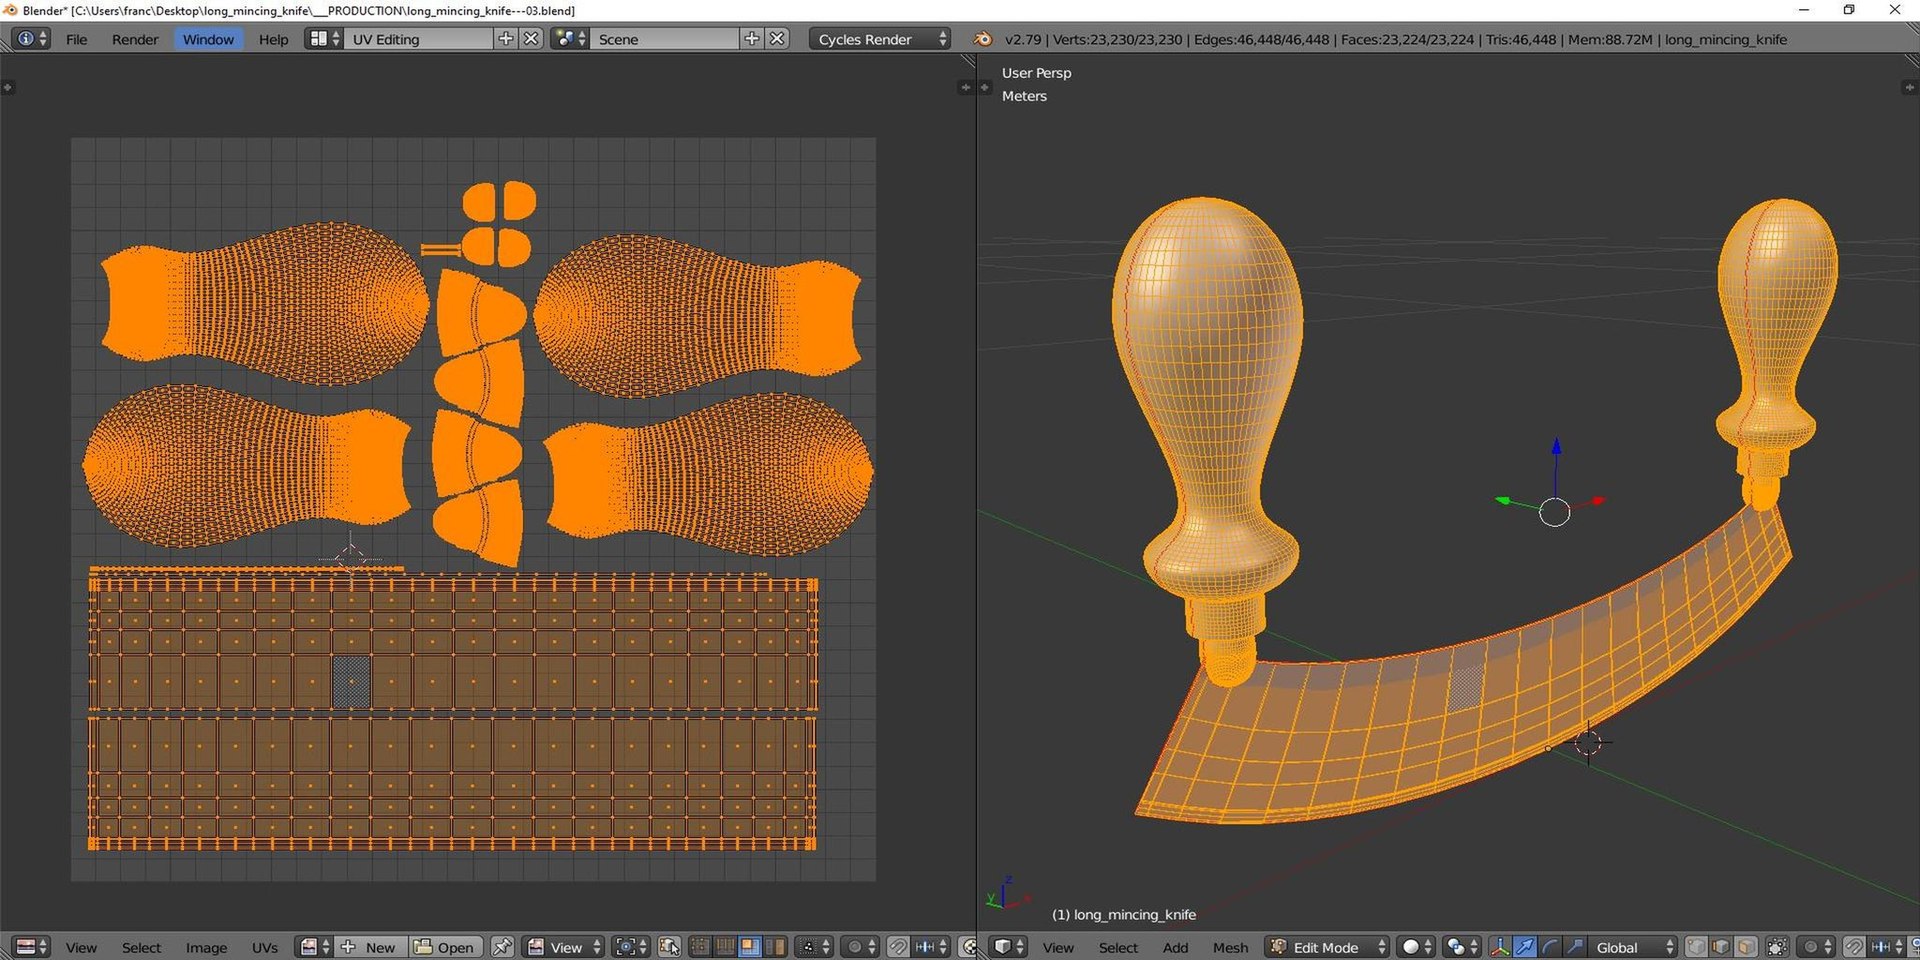
Task: Select UV vertex selection mode
Action: (x=700, y=947)
